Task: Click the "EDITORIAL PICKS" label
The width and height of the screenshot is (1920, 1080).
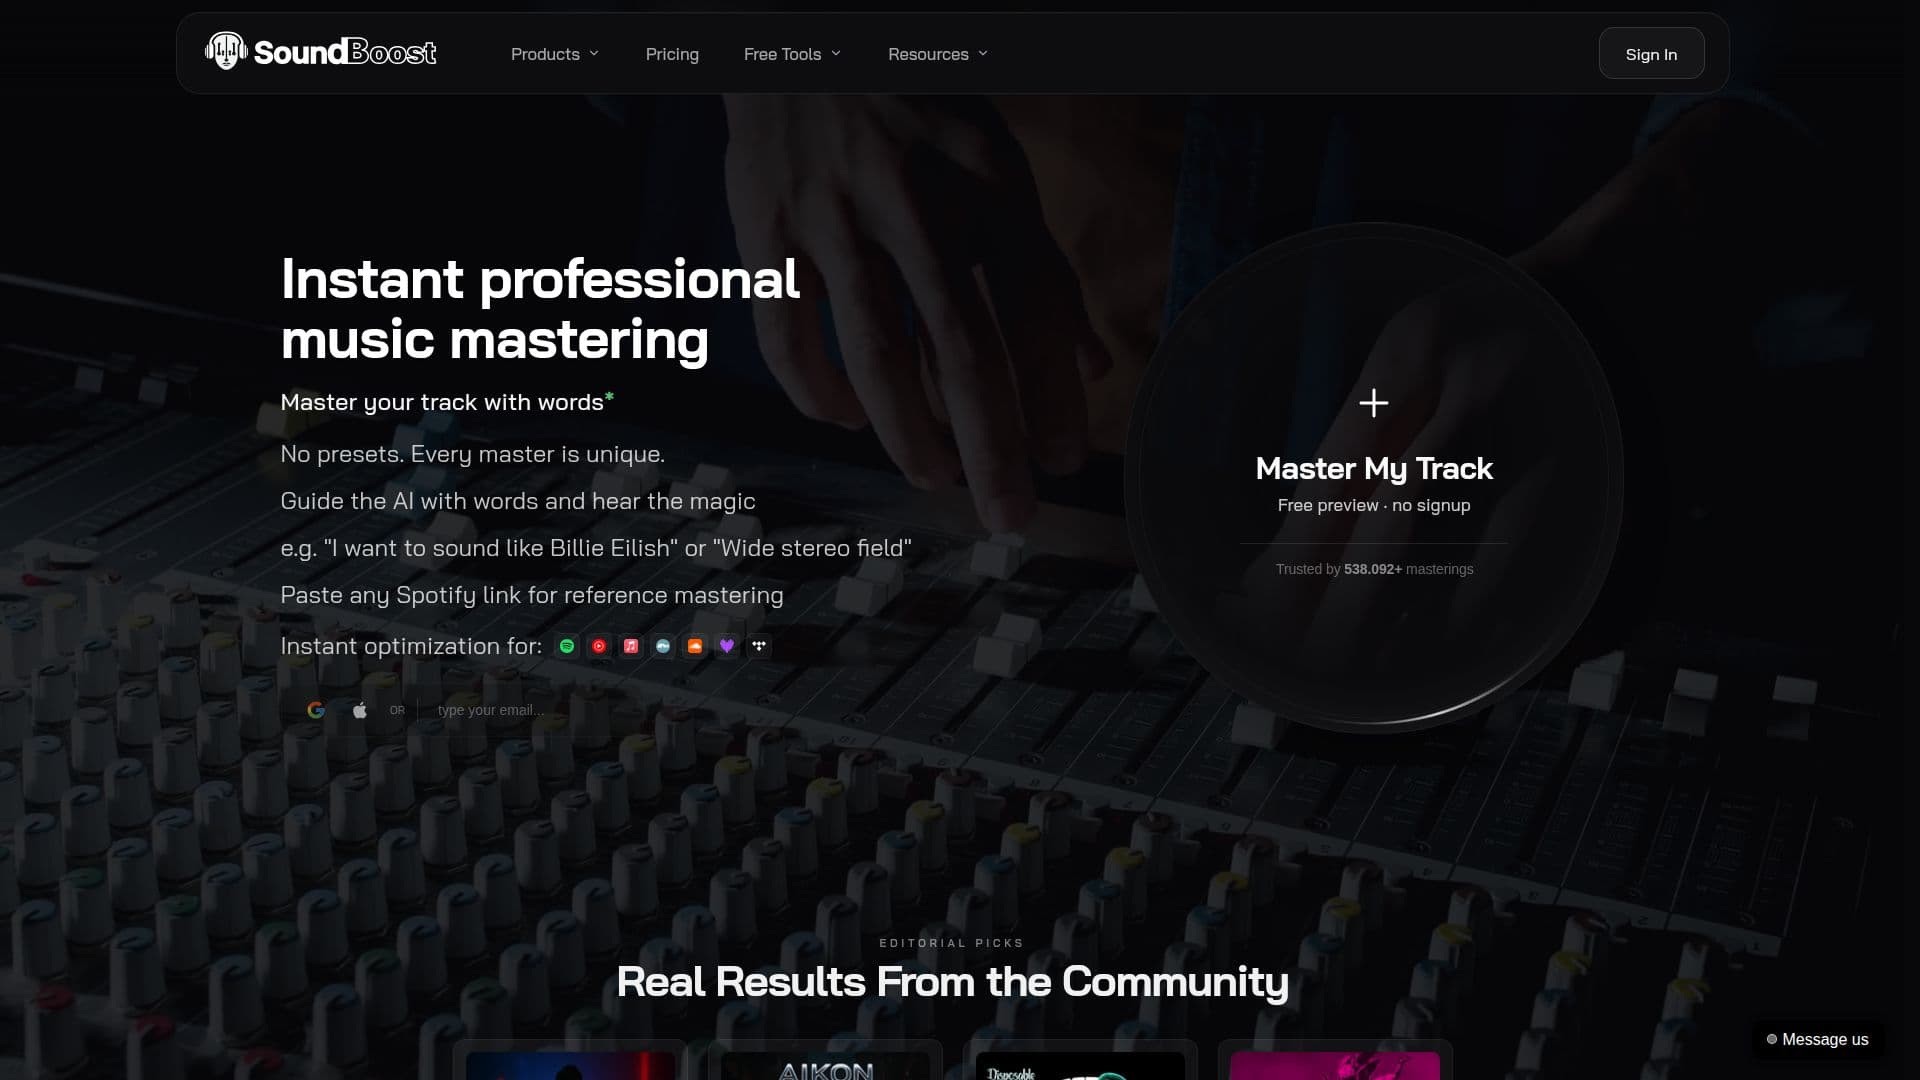Action: pyautogui.click(x=951, y=943)
